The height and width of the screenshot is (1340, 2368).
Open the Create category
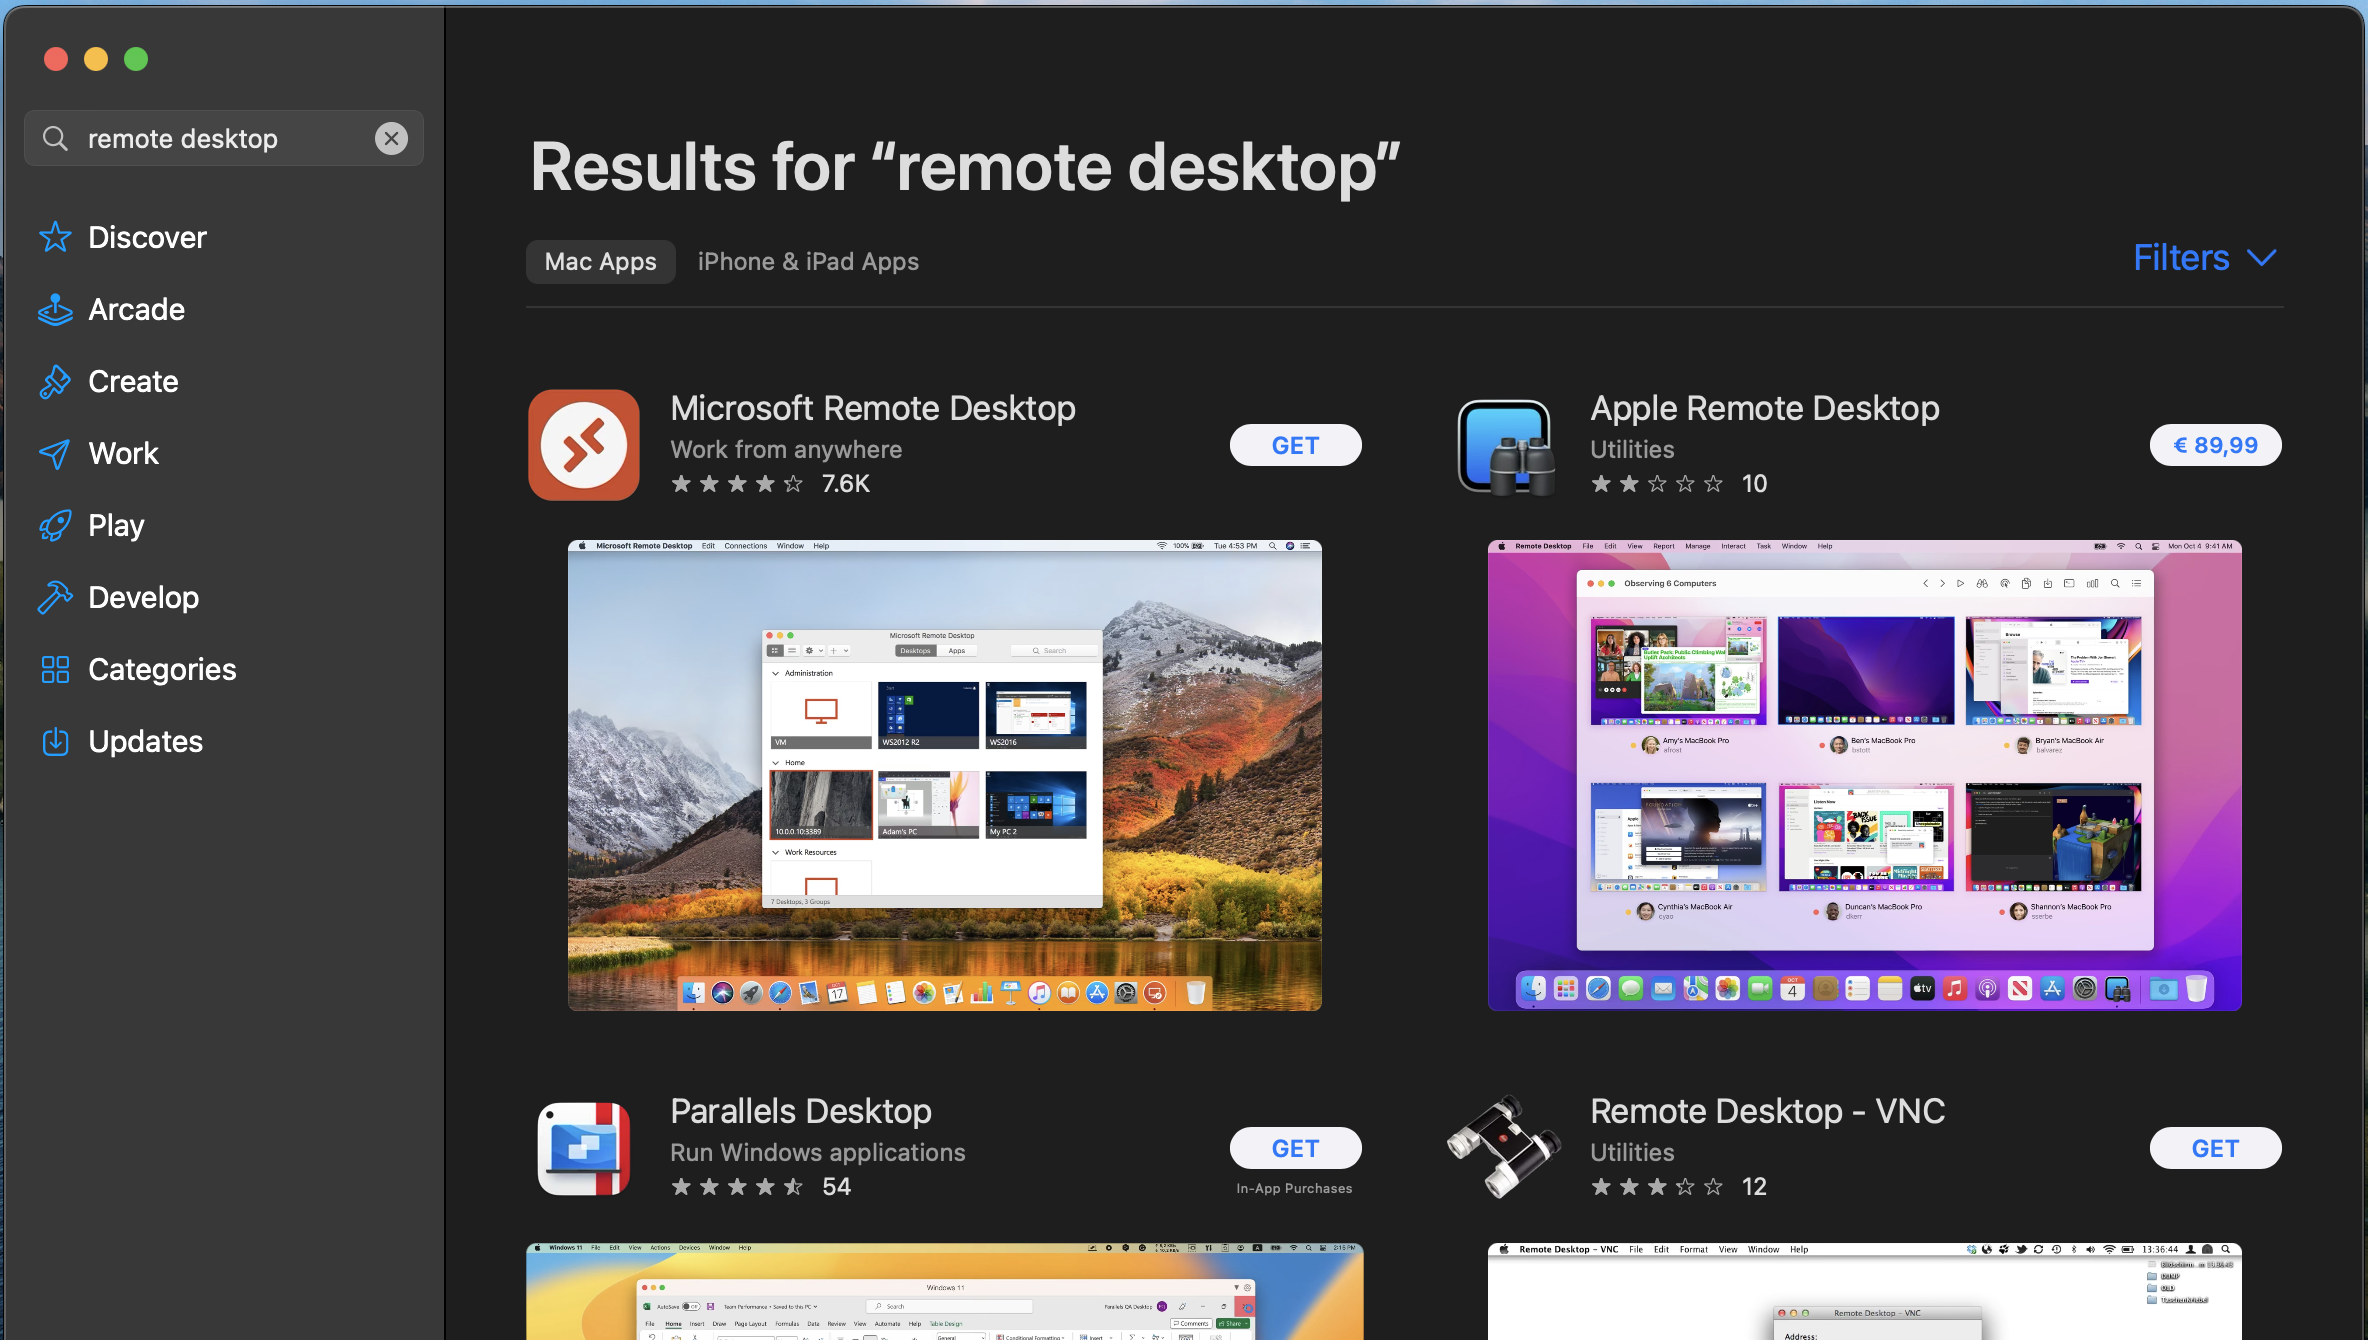132,381
